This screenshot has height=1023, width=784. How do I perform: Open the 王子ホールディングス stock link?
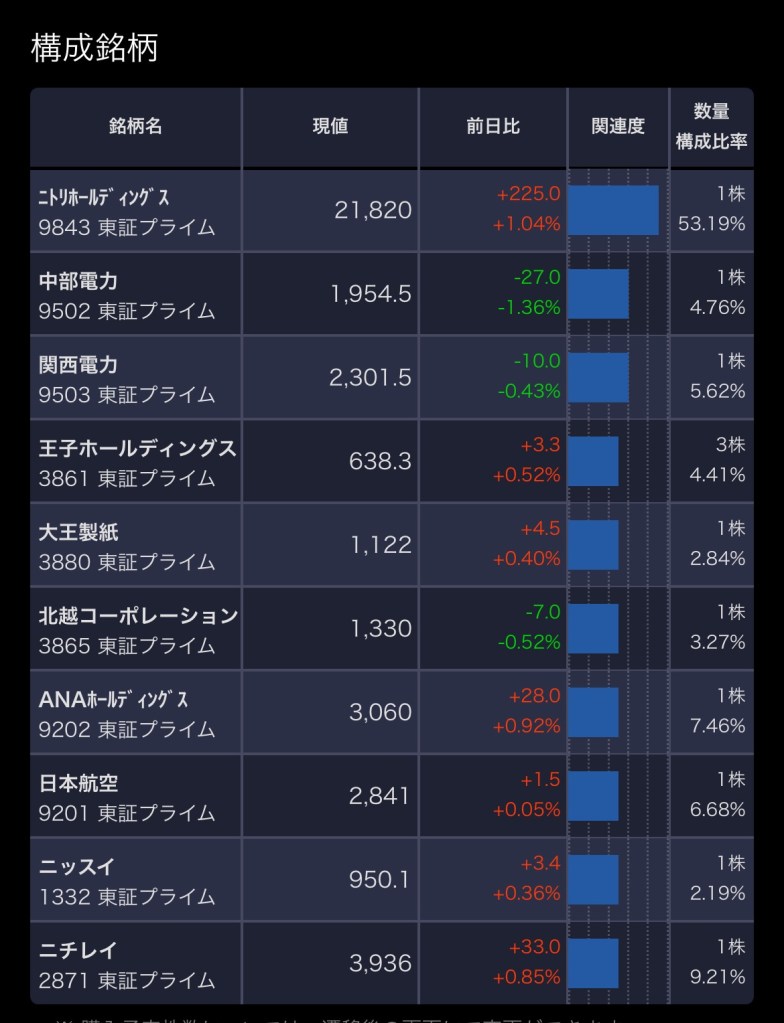pos(137,448)
